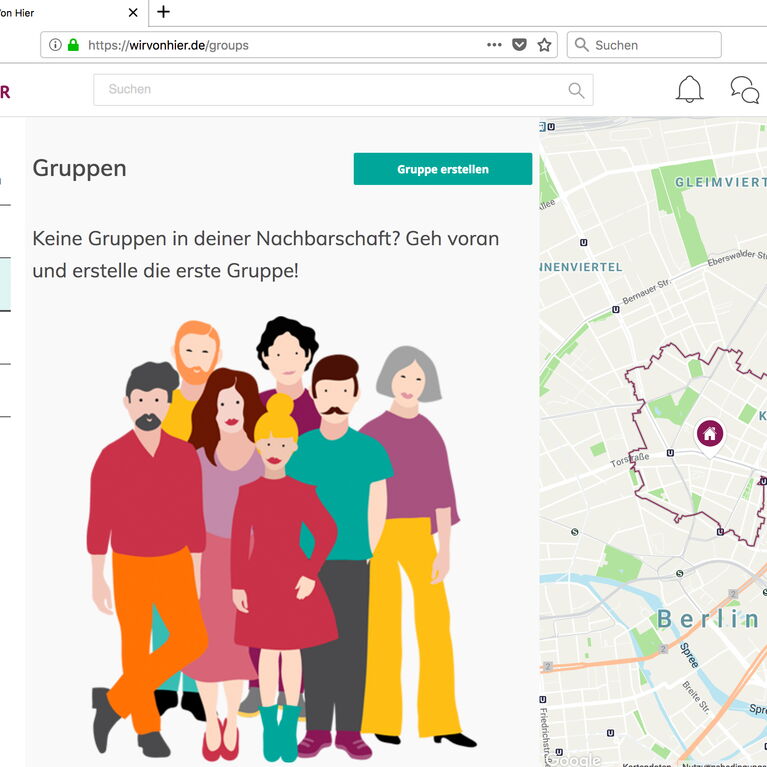Open messages chat bubbles icon
The width and height of the screenshot is (767, 767).
pyautogui.click(x=744, y=90)
